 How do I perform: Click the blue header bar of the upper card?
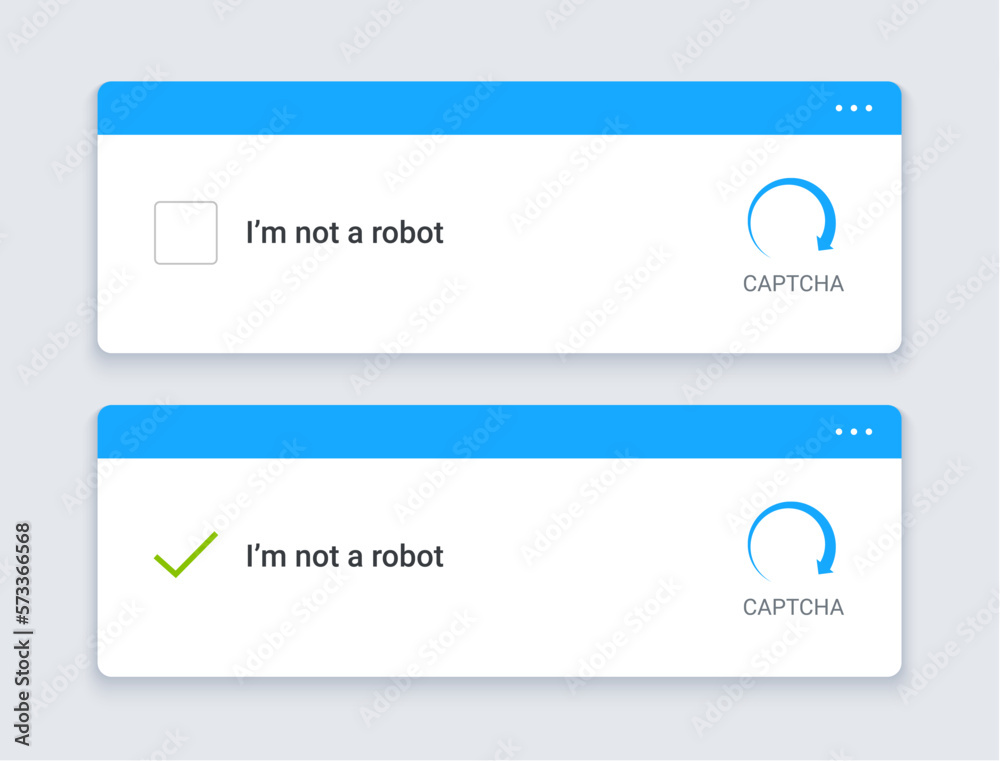[x=499, y=108]
